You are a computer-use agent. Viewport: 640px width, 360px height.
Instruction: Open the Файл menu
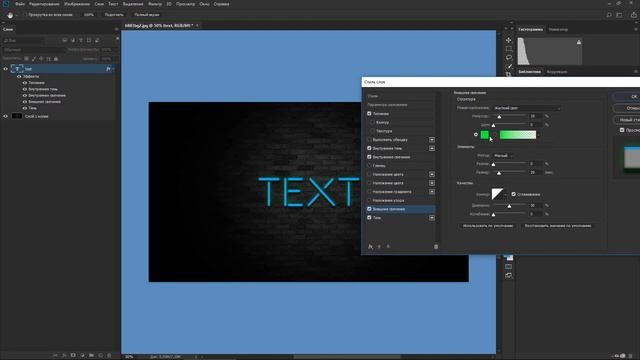click(20, 4)
